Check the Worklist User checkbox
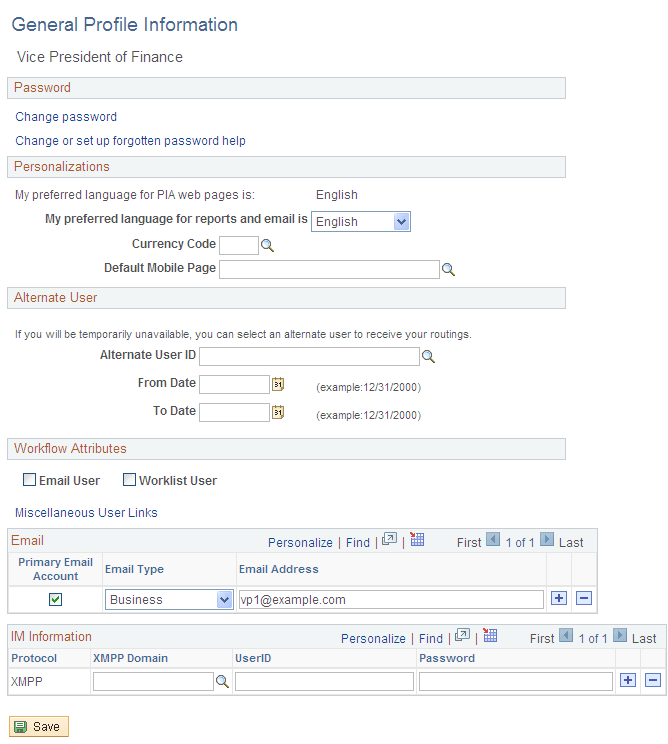Viewport: 668px width, 744px height. coord(130,480)
